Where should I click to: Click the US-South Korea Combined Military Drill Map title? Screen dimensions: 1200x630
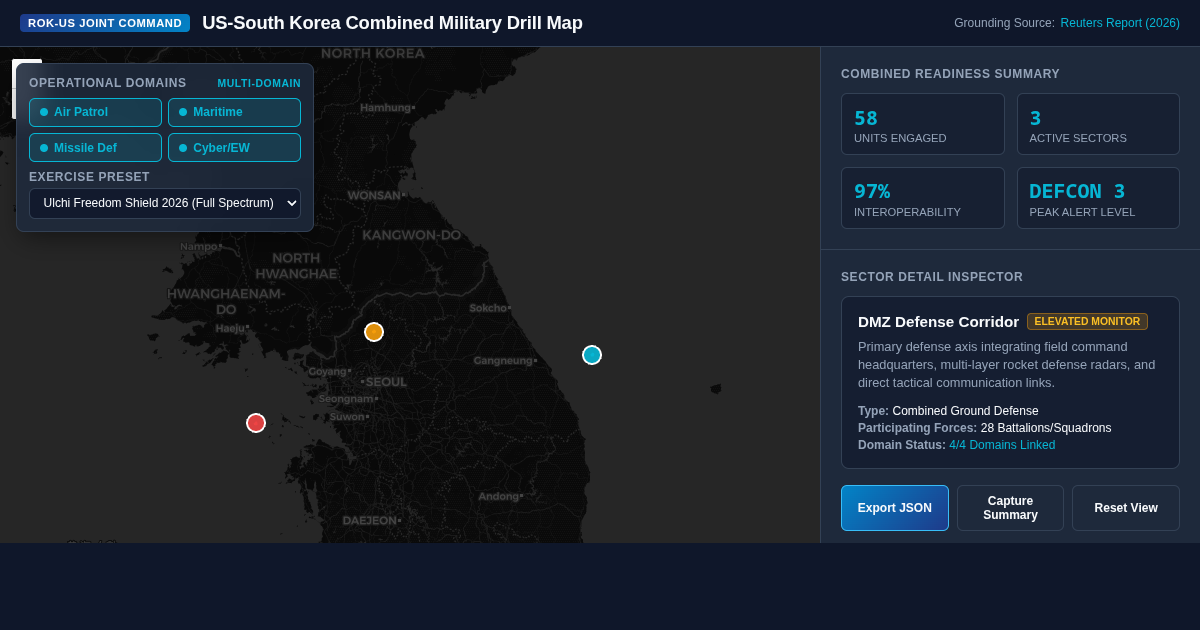tap(392, 23)
